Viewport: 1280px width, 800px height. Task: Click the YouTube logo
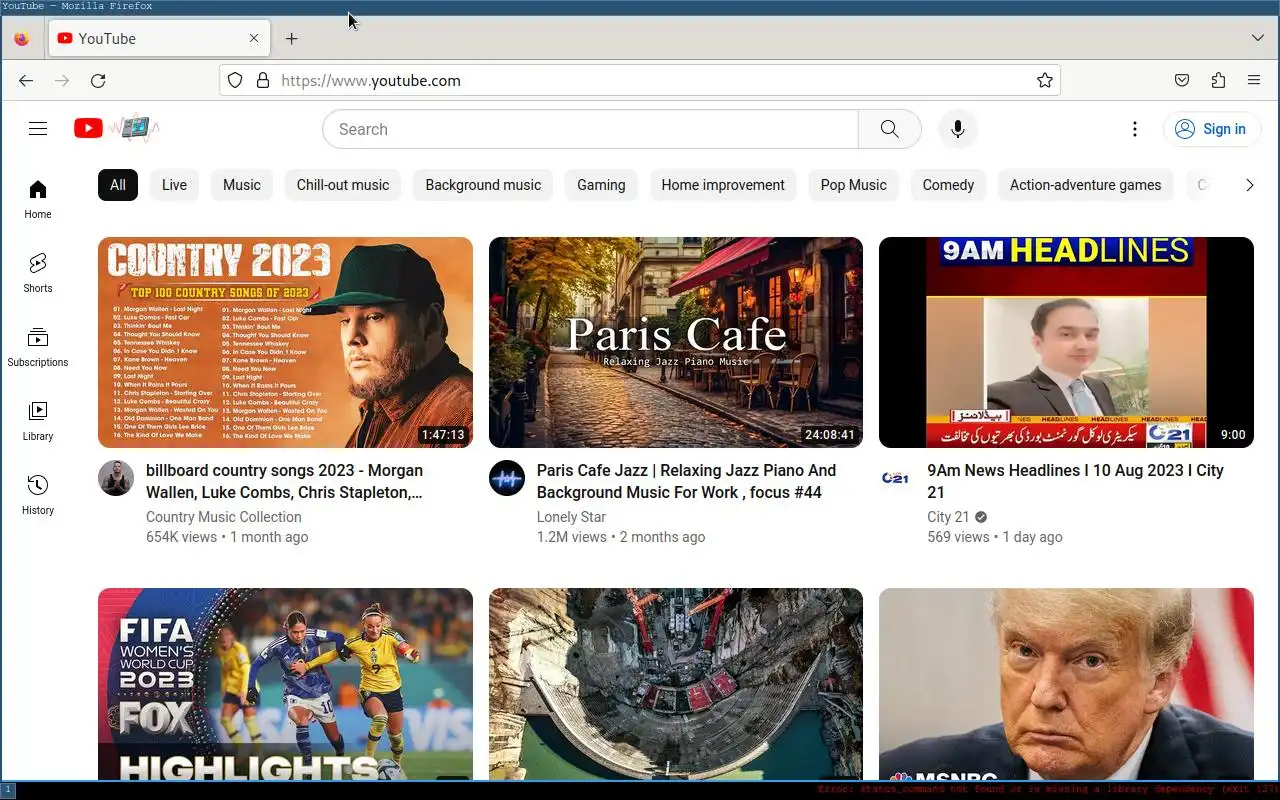click(x=116, y=128)
